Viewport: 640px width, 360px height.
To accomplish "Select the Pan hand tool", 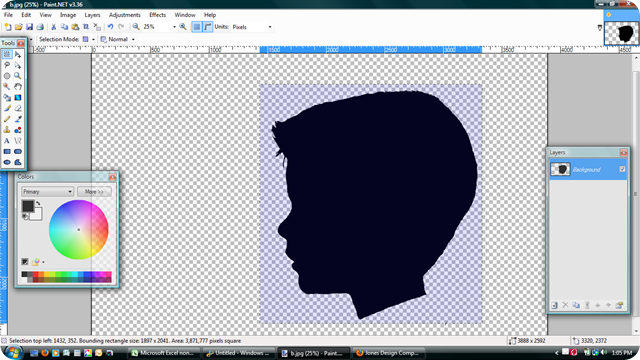I will click(x=18, y=87).
